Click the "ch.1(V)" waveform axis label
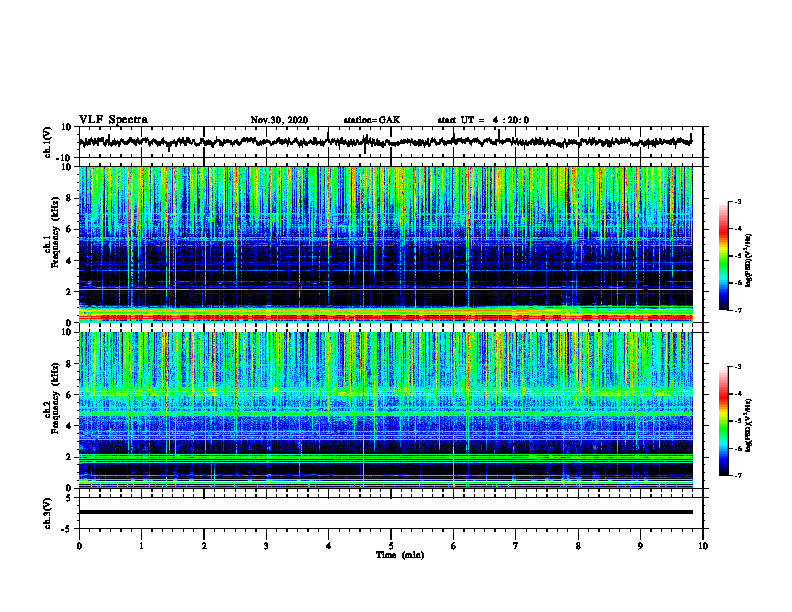 tap(48, 142)
